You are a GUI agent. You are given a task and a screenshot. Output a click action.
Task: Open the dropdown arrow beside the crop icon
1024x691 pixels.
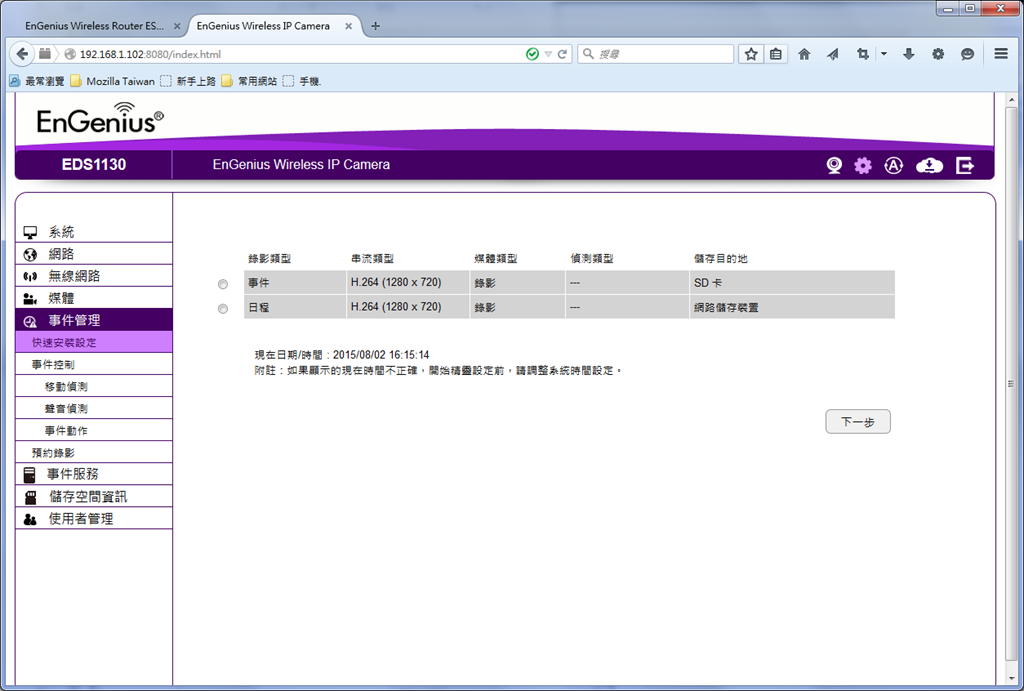click(x=884, y=54)
